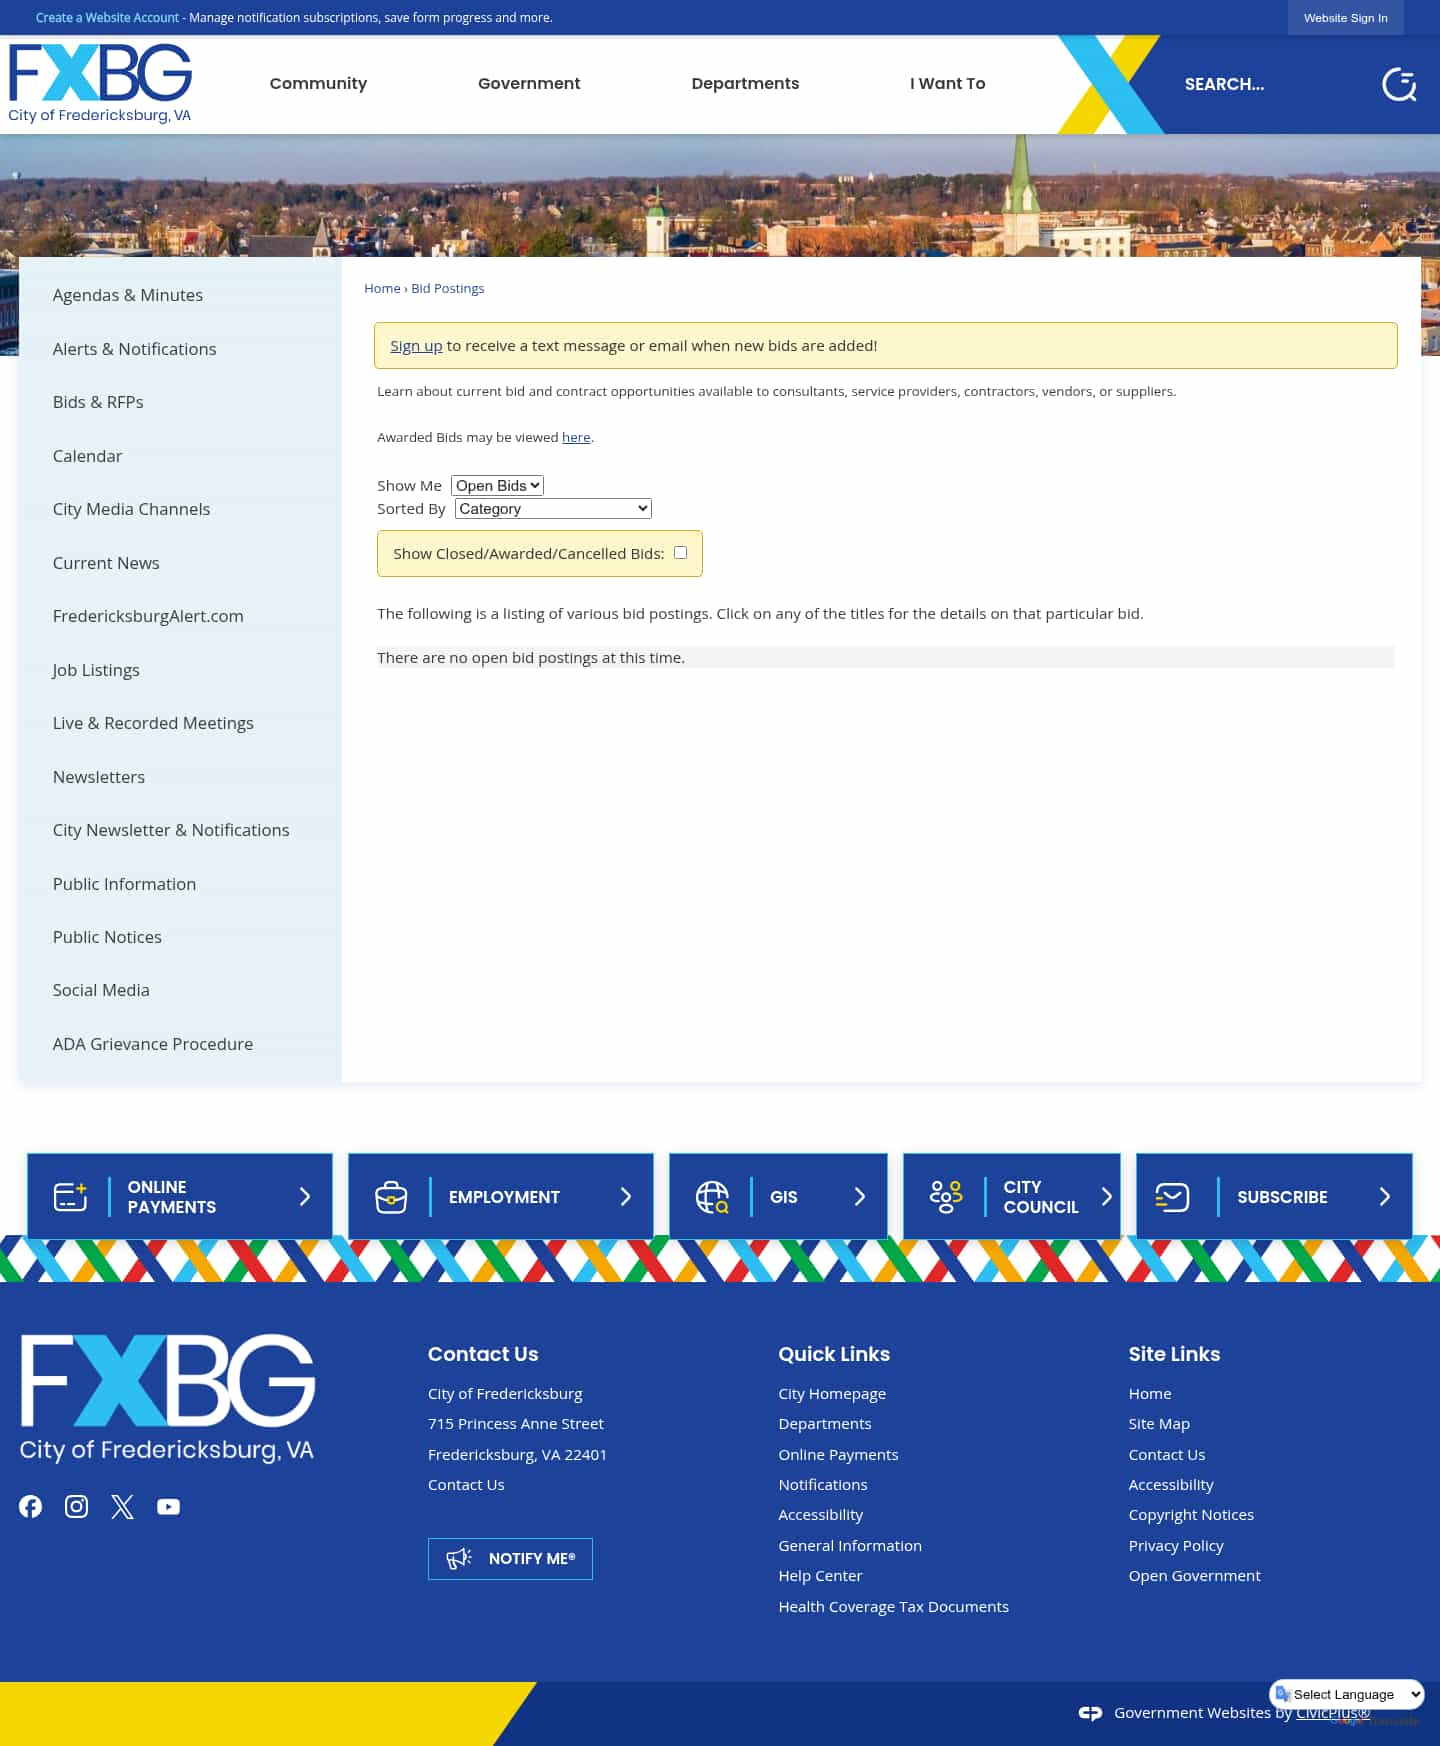Focus the Search input field

coord(1270,85)
